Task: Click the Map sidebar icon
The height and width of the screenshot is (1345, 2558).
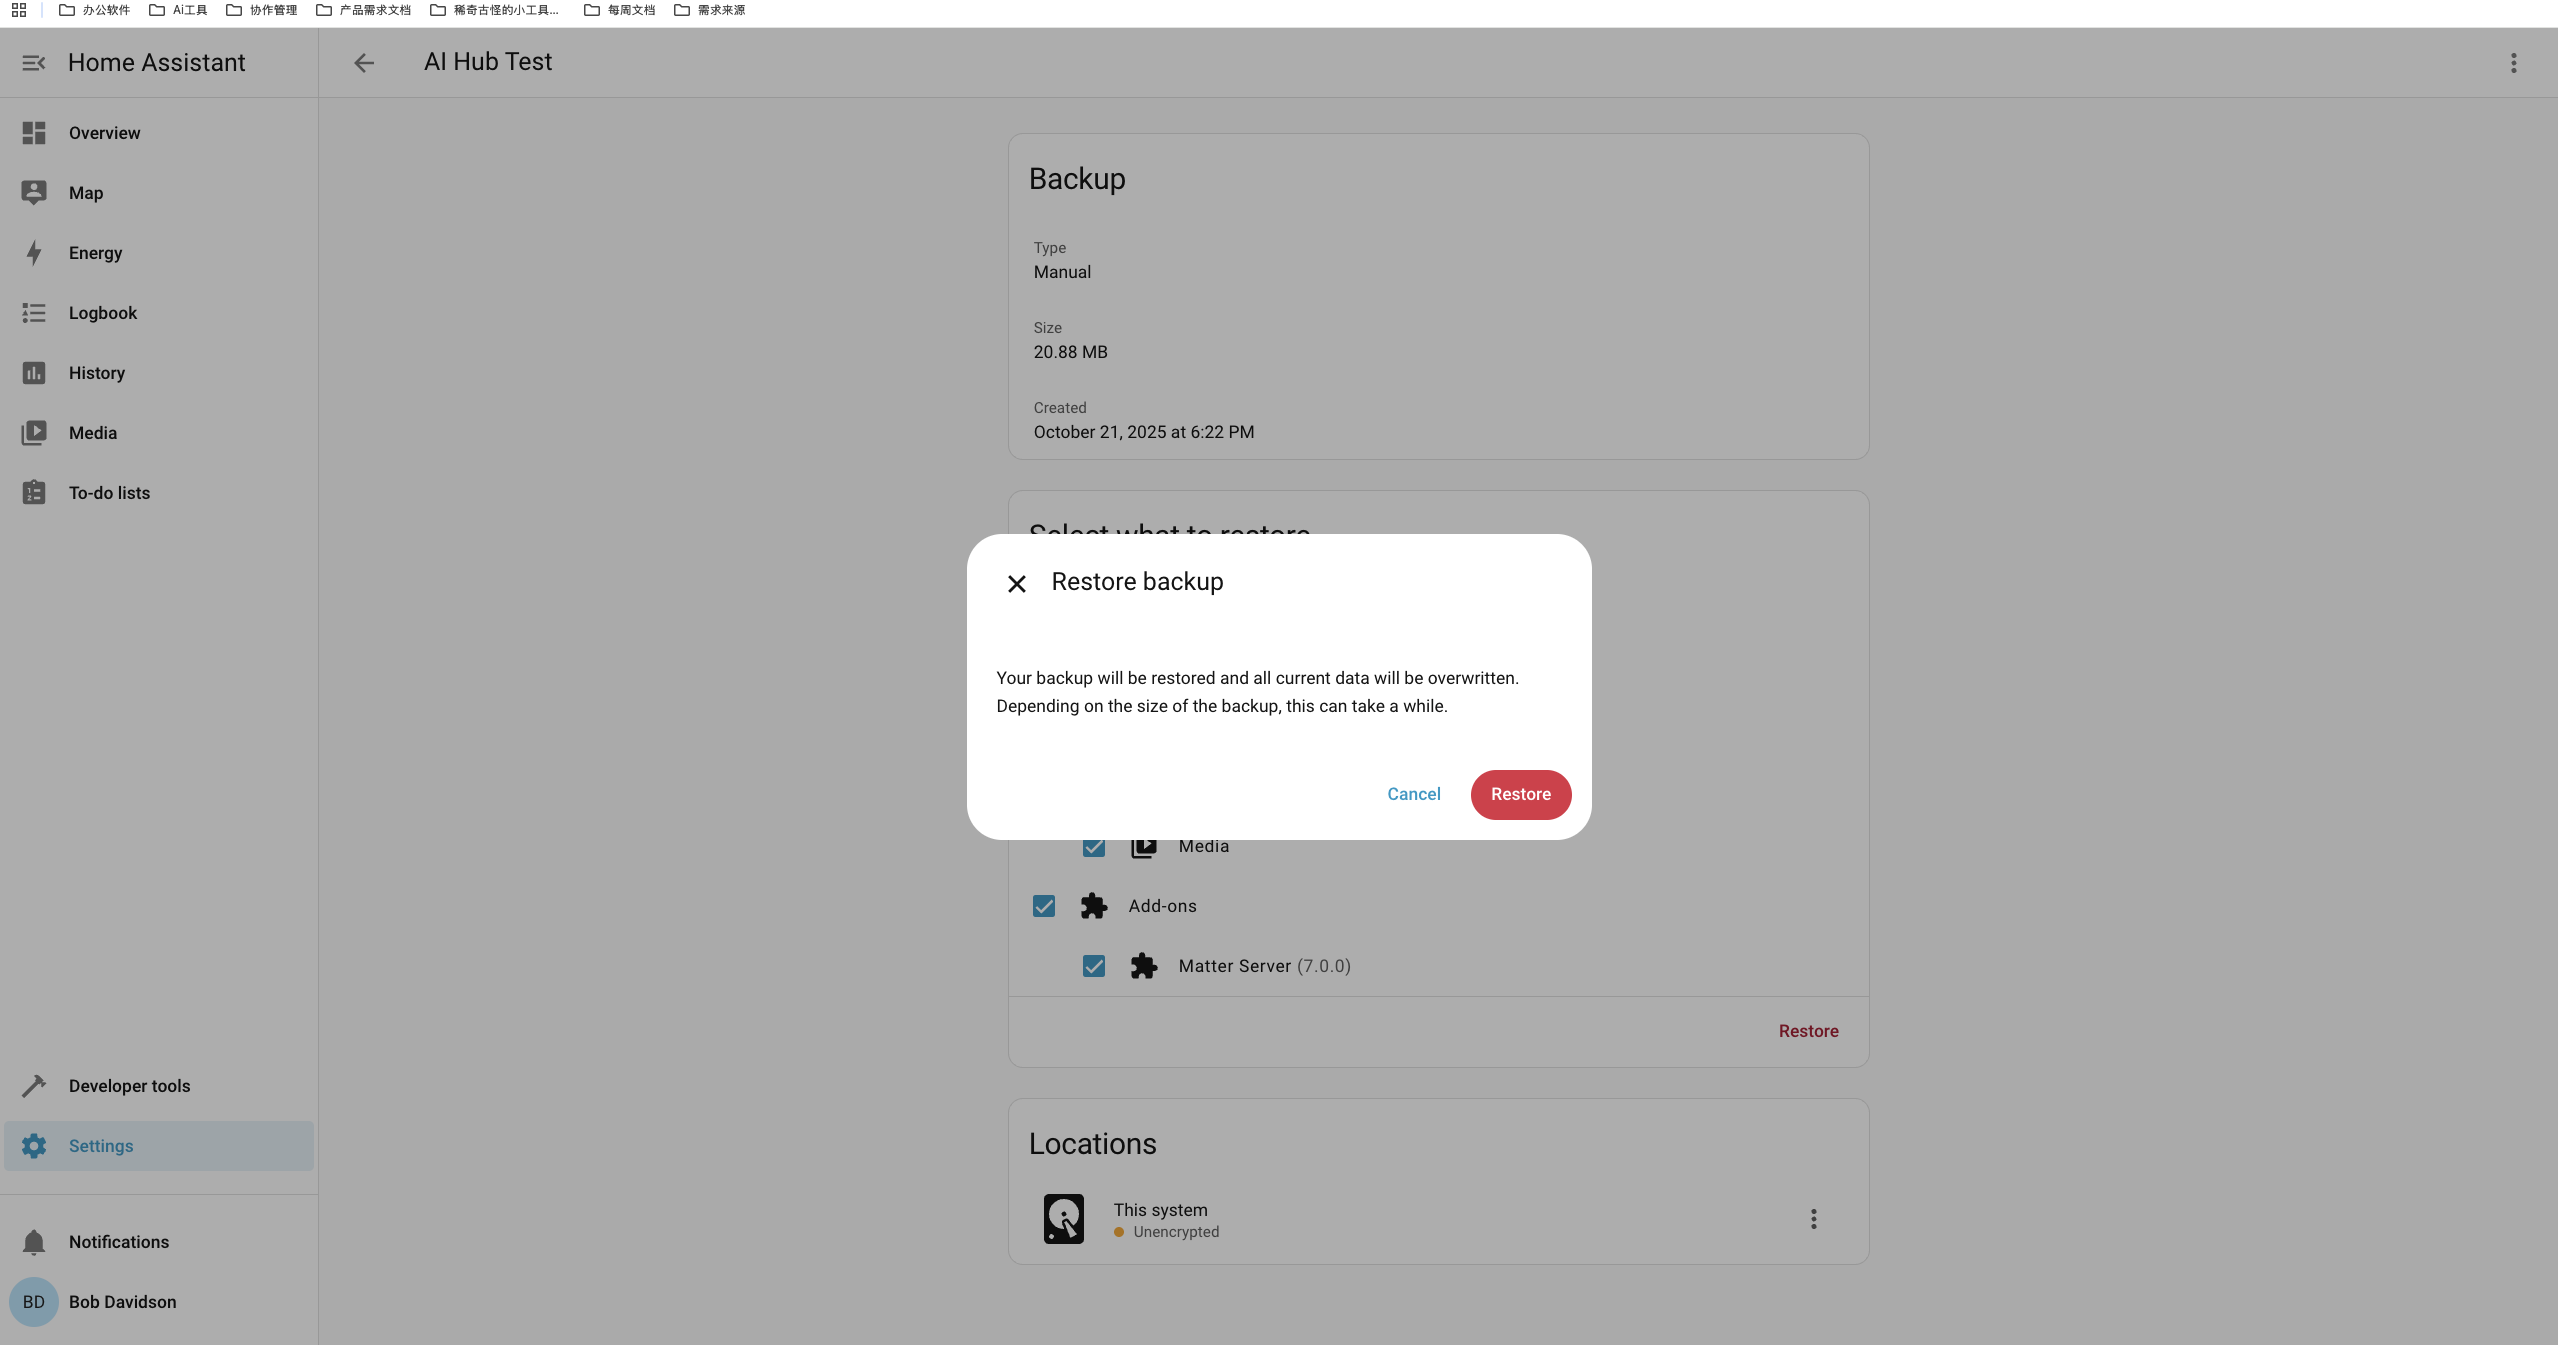Action: (x=34, y=193)
